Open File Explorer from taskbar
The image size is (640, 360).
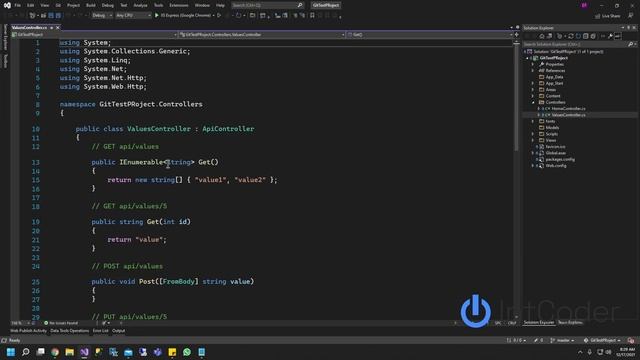point(70,352)
